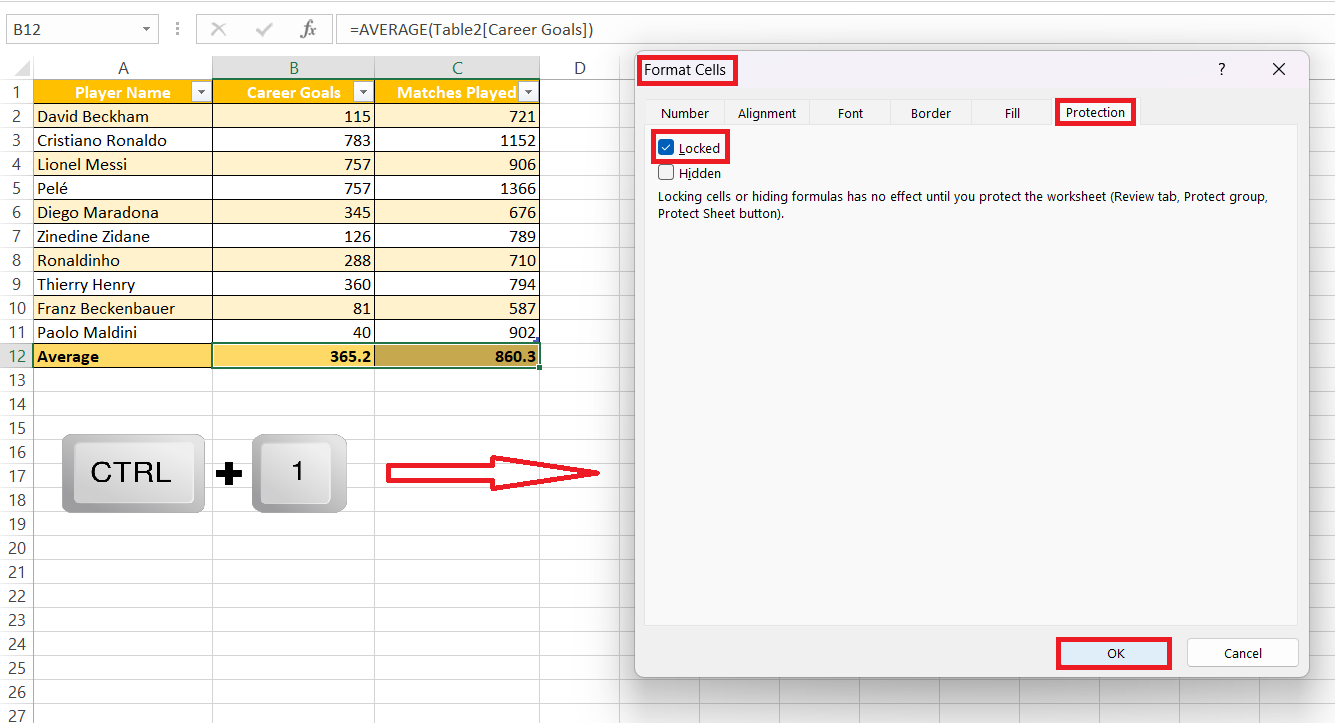Click the Paolo Maldini cell
The width and height of the screenshot is (1335, 723).
point(123,332)
